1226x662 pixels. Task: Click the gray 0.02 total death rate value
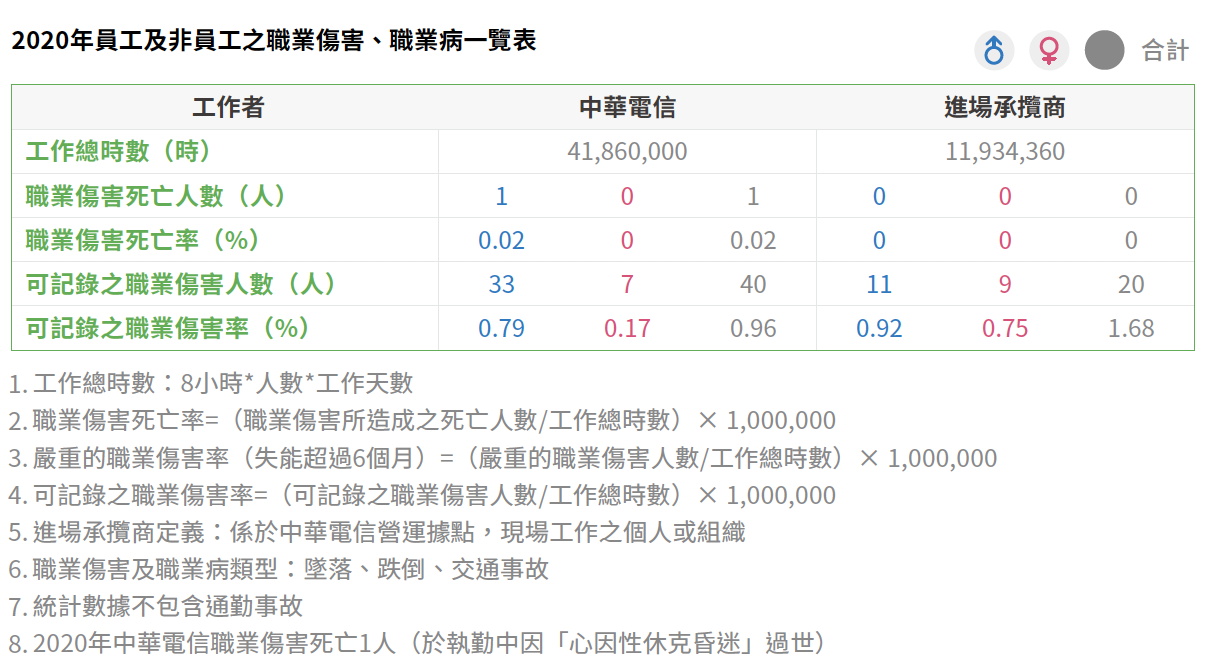coord(753,240)
